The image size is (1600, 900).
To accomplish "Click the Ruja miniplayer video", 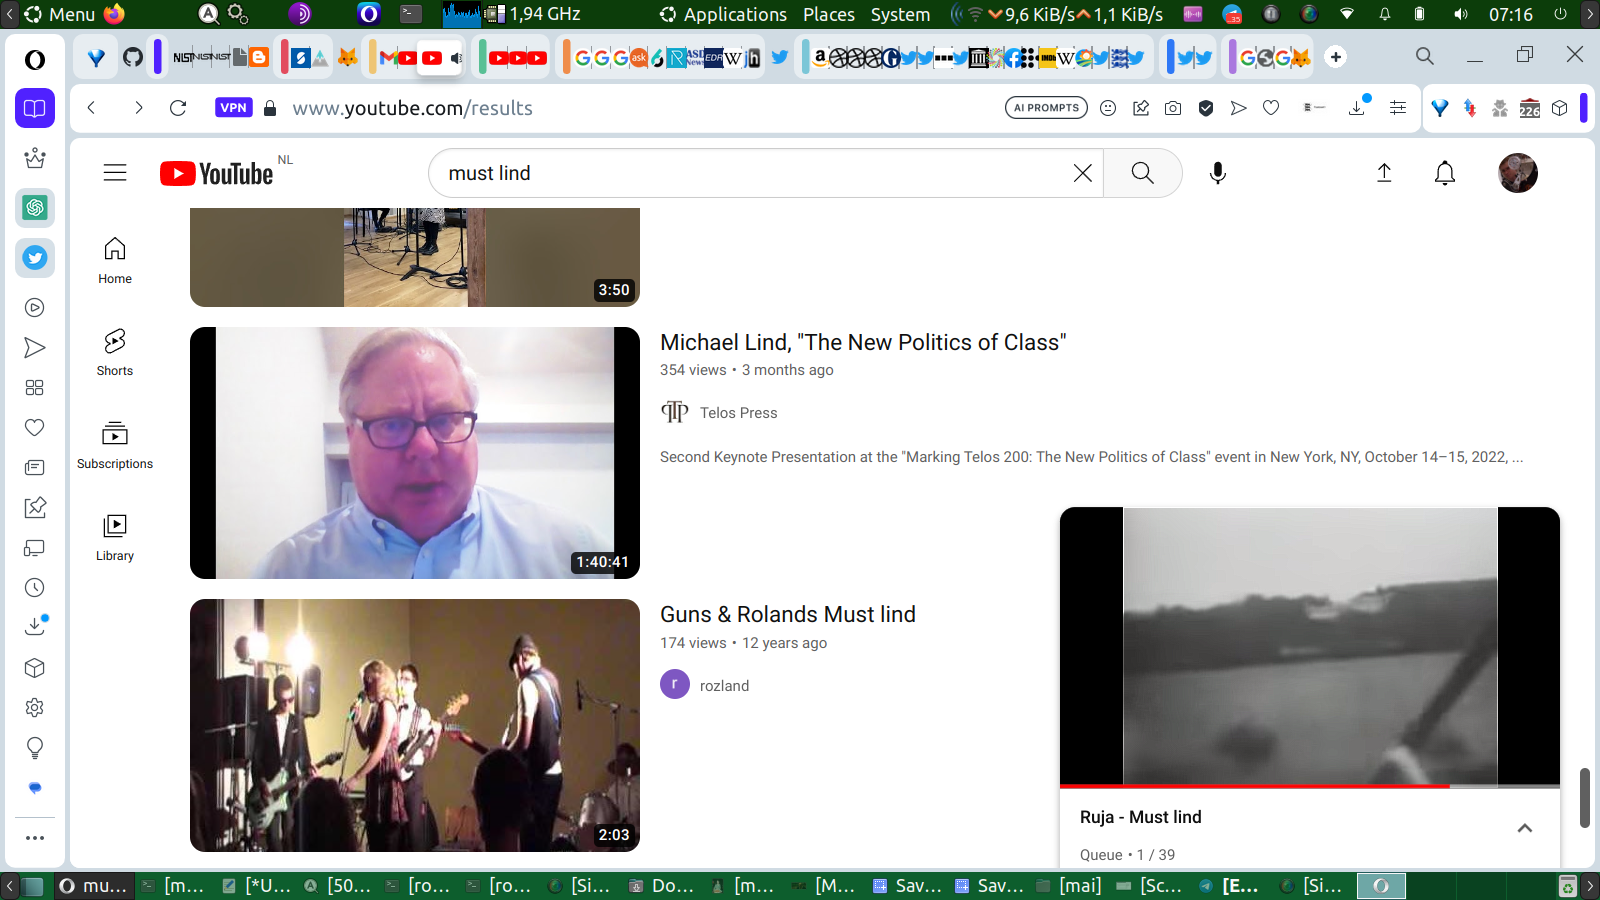I will click(1310, 646).
